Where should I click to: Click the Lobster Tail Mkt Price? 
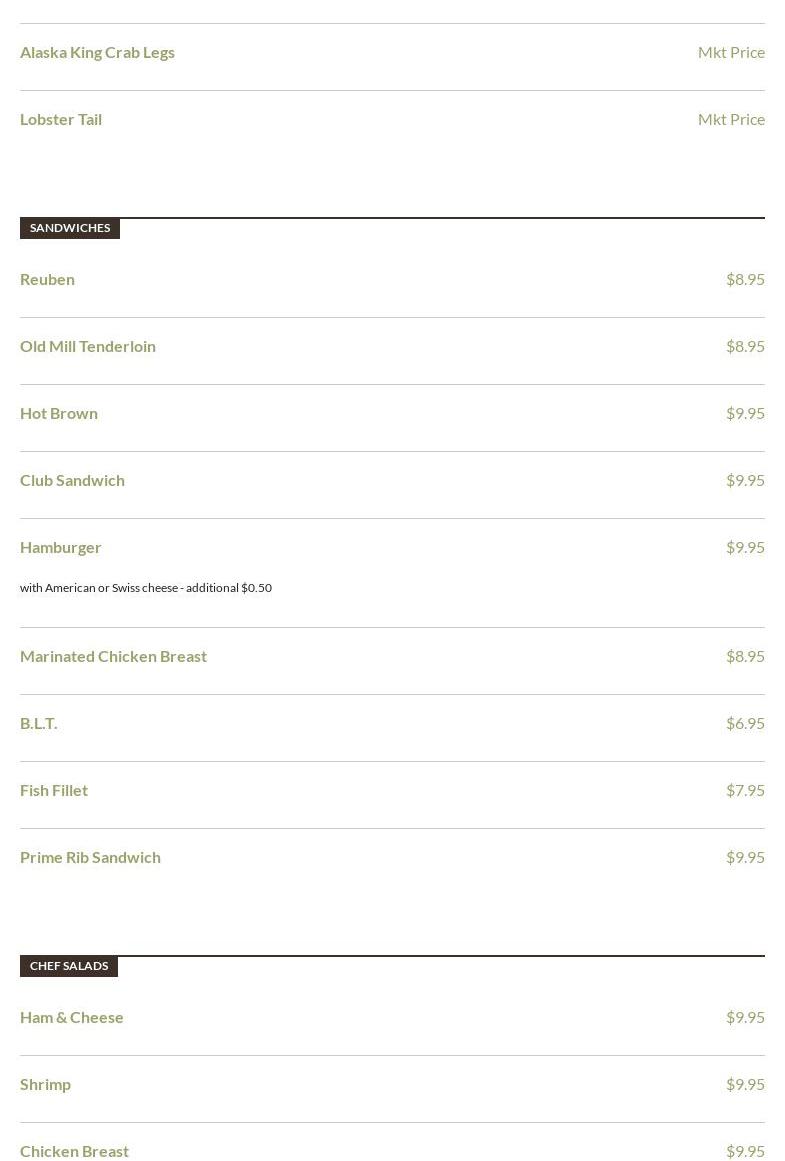pos(731,119)
